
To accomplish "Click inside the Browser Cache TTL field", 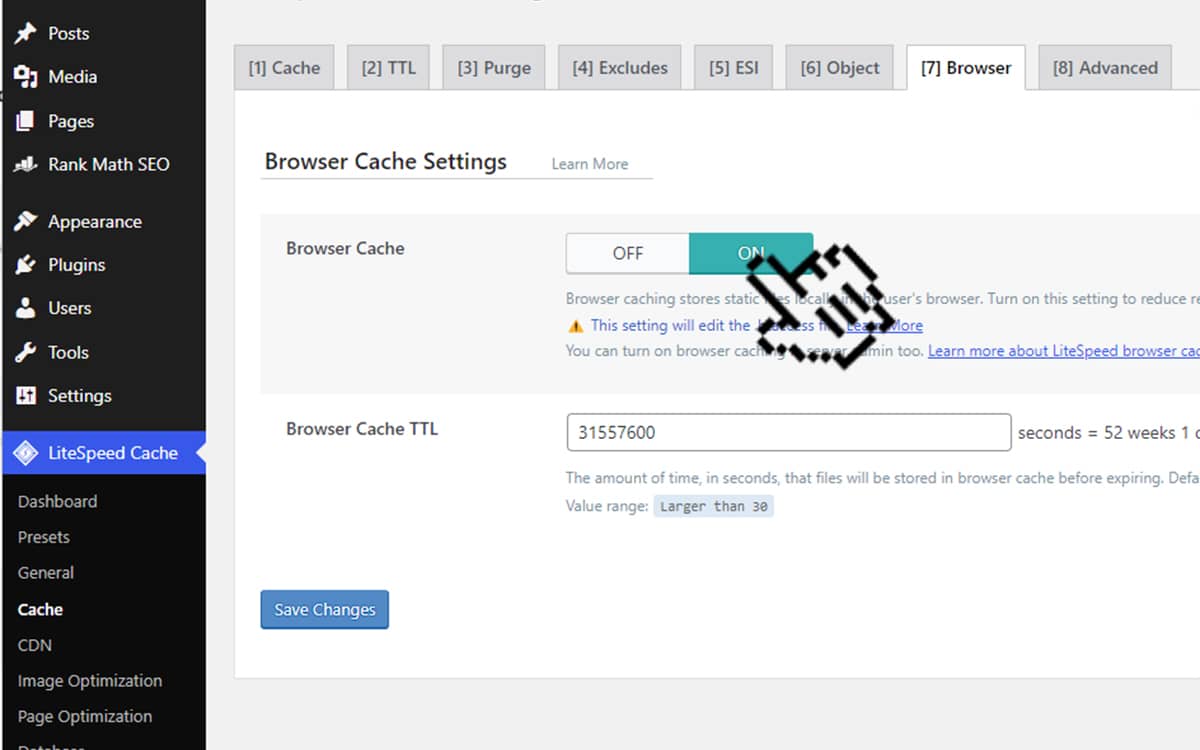I will pos(788,432).
